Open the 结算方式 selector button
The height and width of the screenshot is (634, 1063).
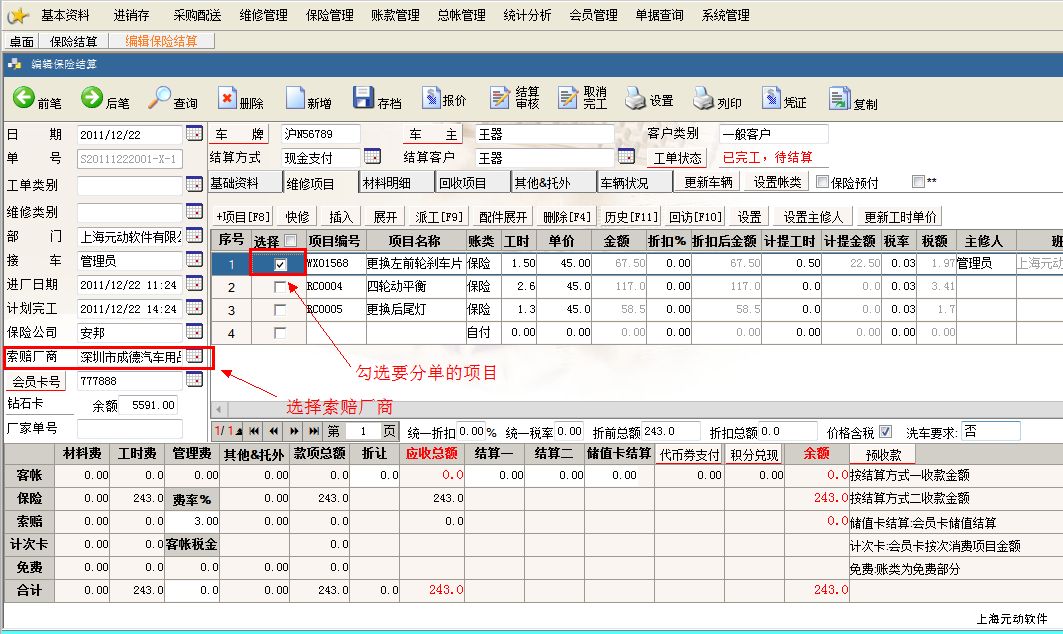[372, 157]
